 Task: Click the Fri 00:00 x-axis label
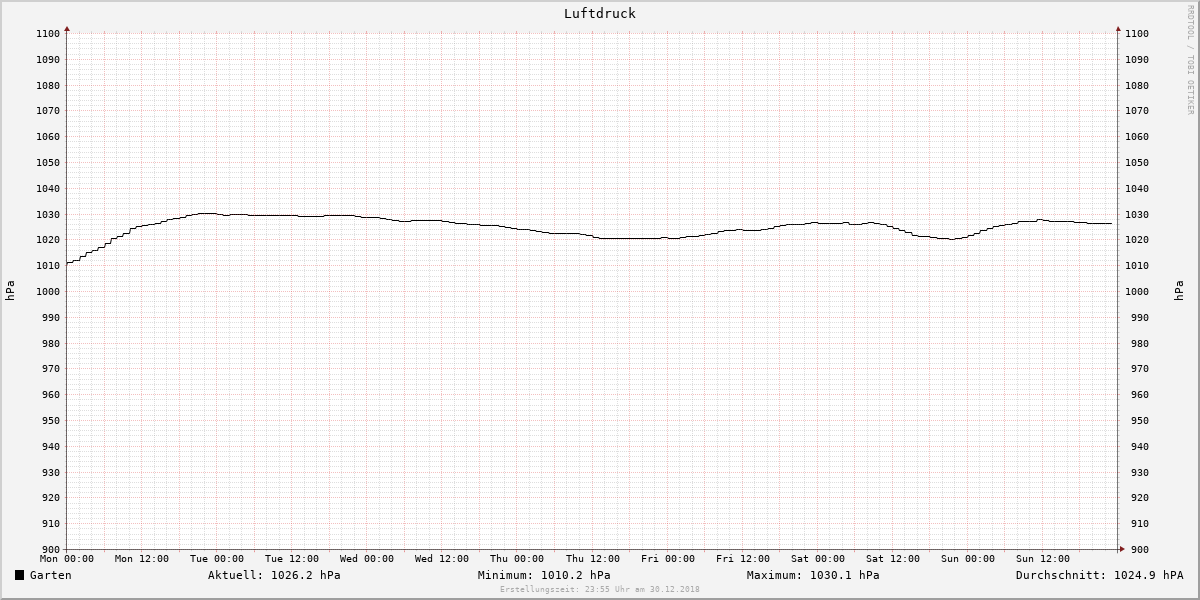click(x=668, y=559)
